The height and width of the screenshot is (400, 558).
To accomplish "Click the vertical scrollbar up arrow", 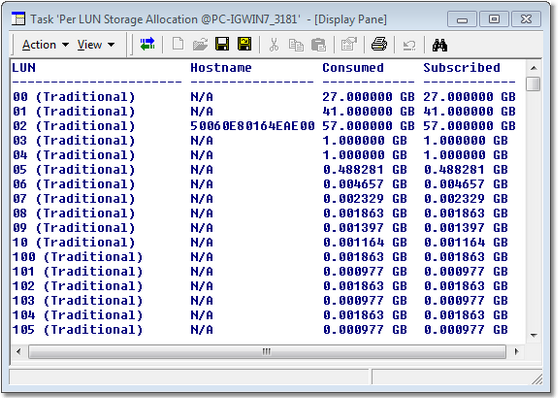I will (533, 68).
